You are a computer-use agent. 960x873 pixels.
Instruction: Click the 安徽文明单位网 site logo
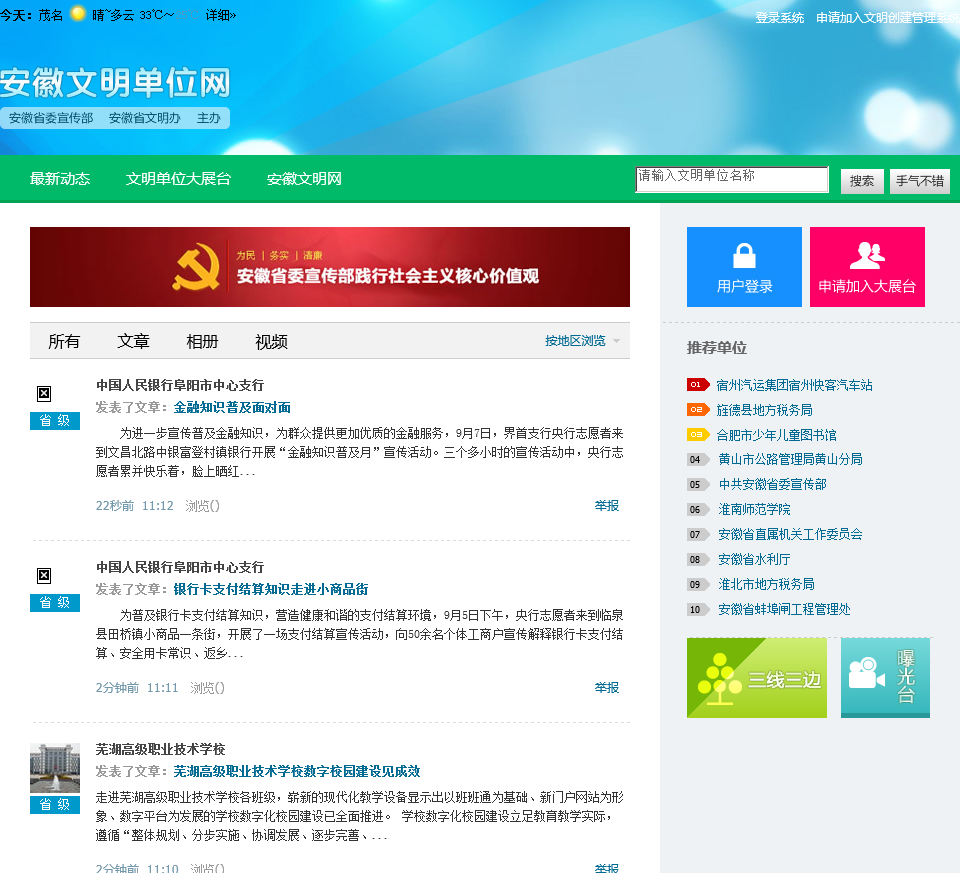pyautogui.click(x=115, y=83)
